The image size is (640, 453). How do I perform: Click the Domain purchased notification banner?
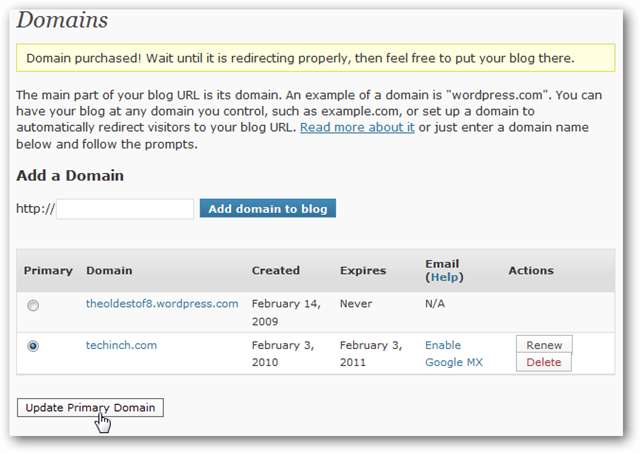tap(315, 58)
